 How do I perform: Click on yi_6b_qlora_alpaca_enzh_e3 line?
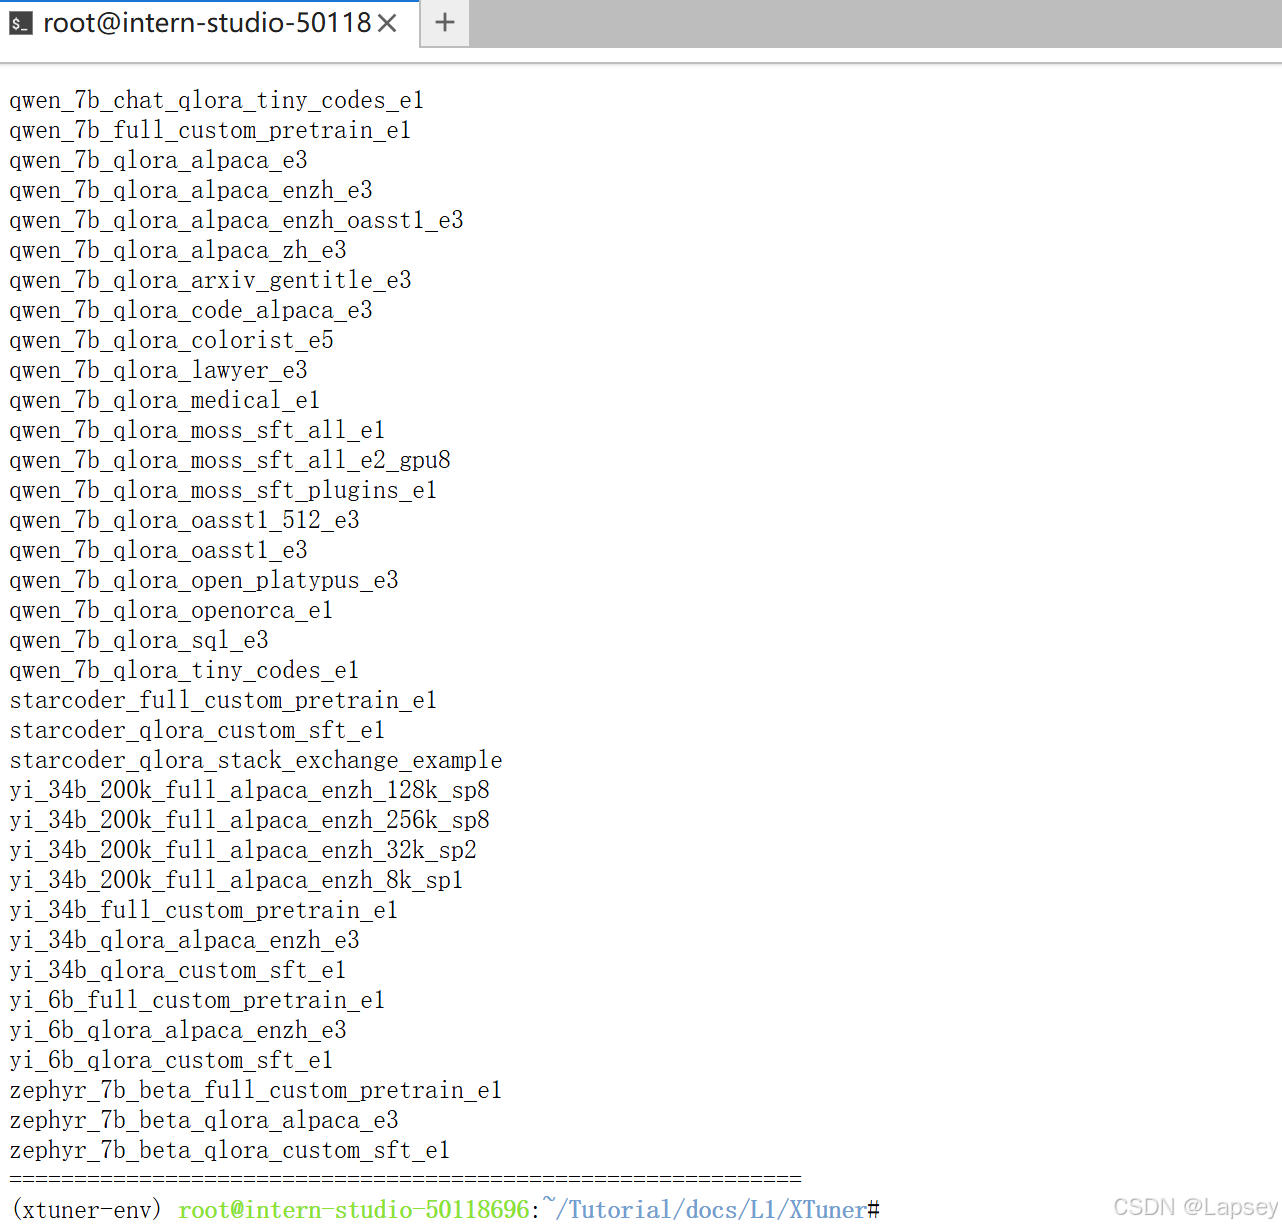coord(178,1031)
